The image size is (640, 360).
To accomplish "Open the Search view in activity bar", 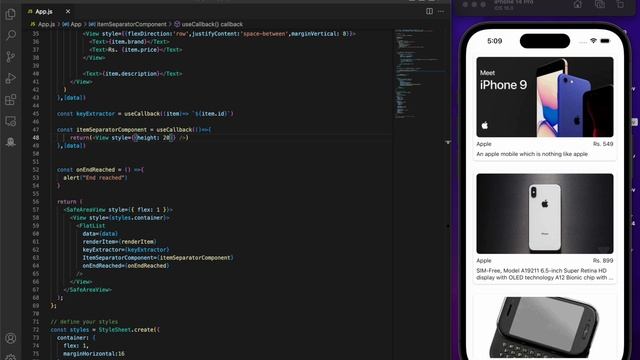I will point(11,36).
